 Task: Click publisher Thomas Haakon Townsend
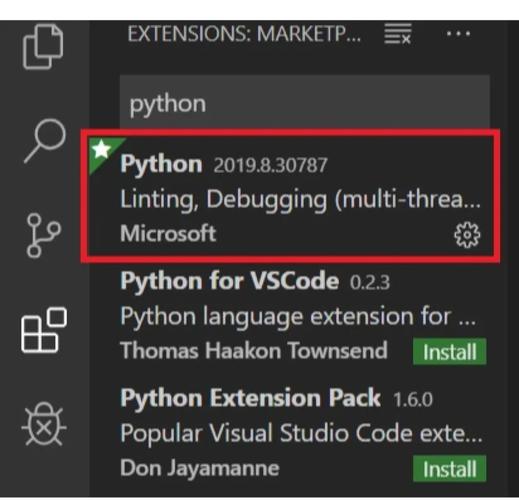click(x=254, y=351)
